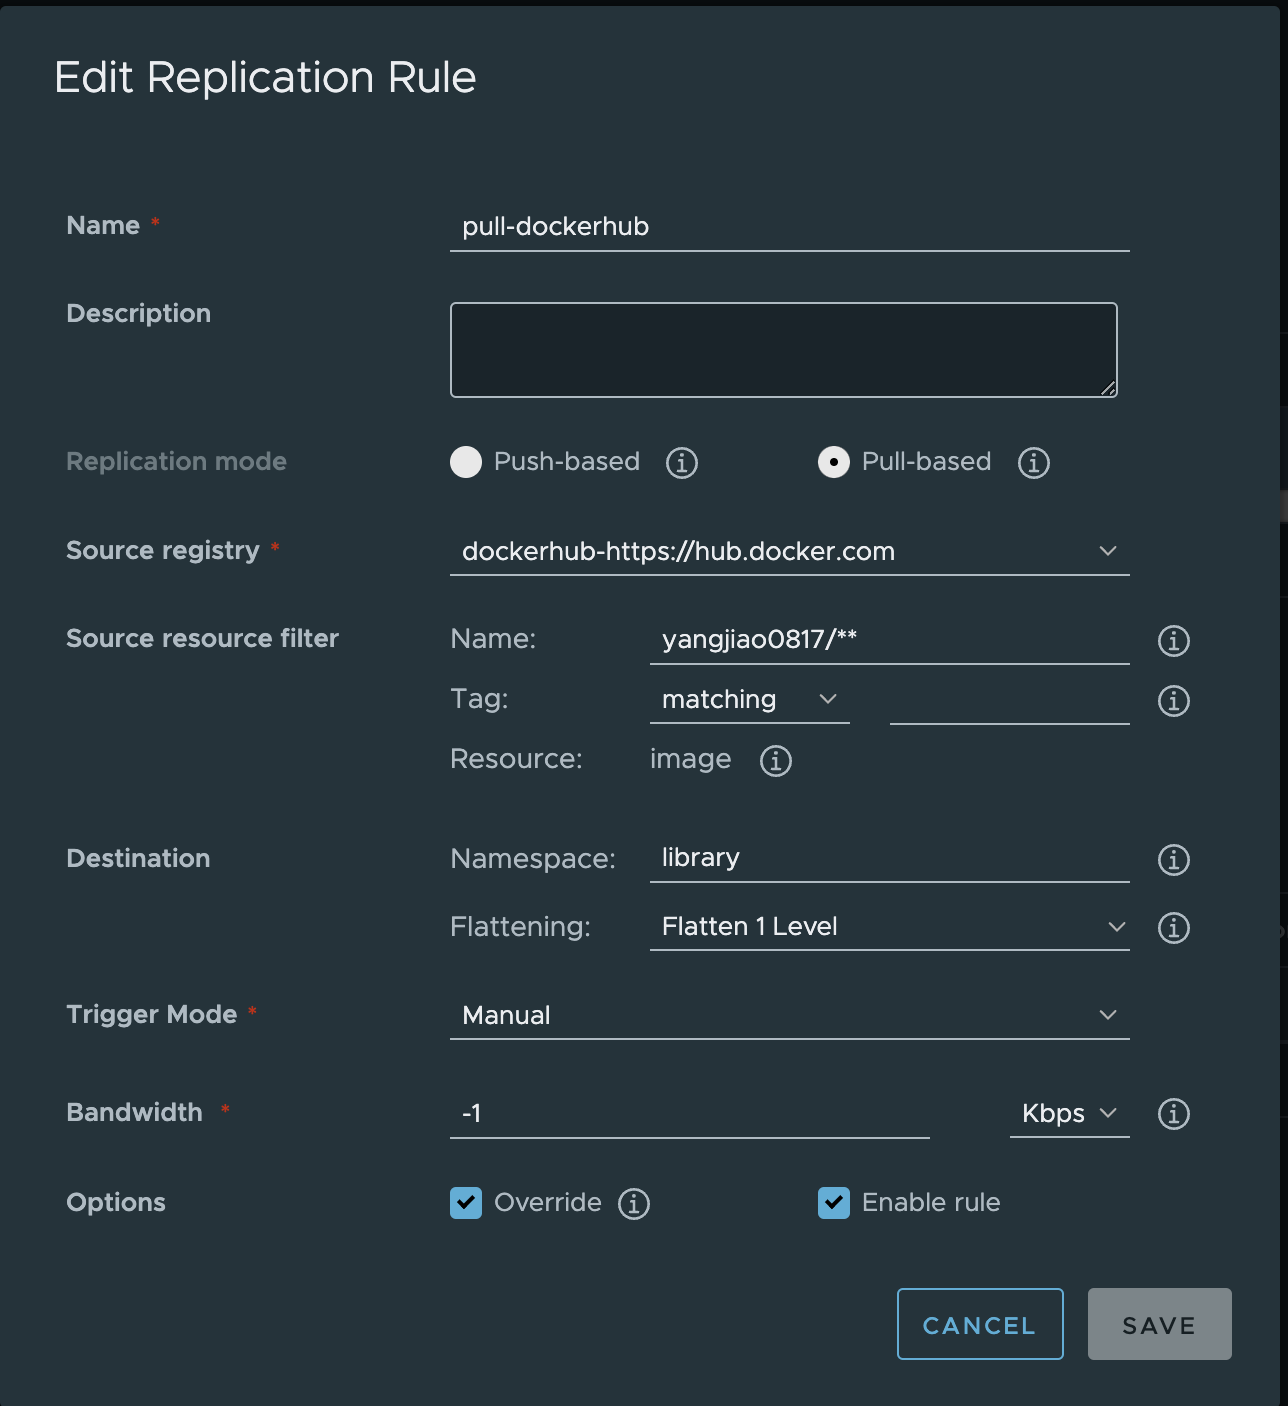1288x1406 pixels.
Task: Open the Push-based replication info tooltip
Action: [681, 462]
